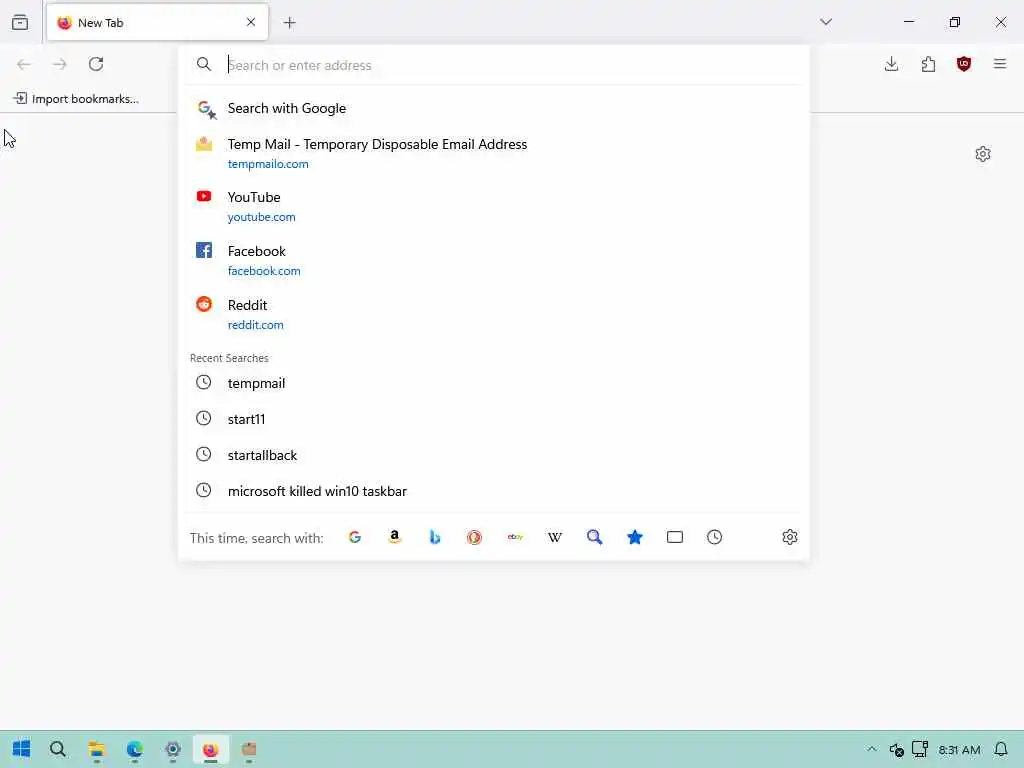Open Reddit suggestion
Image resolution: width=1024 pixels, height=768 pixels.
pyautogui.click(x=494, y=314)
